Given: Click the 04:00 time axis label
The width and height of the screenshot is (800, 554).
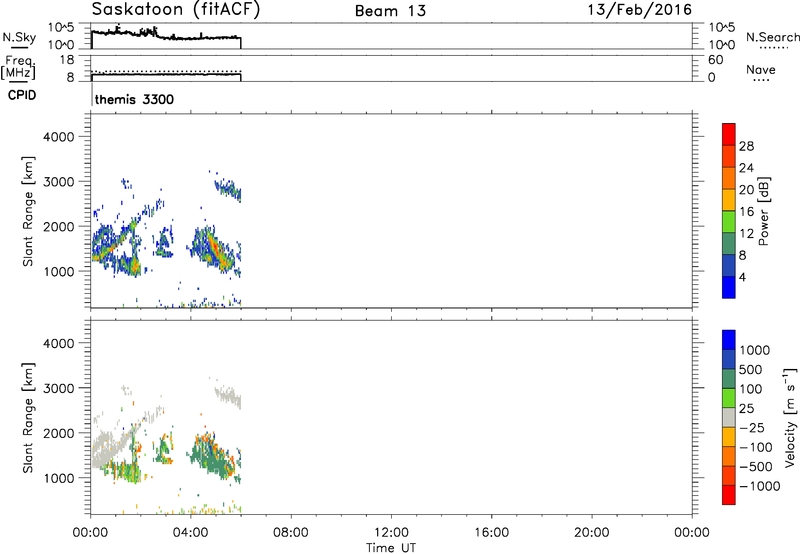Looking at the screenshot, I should [x=191, y=533].
